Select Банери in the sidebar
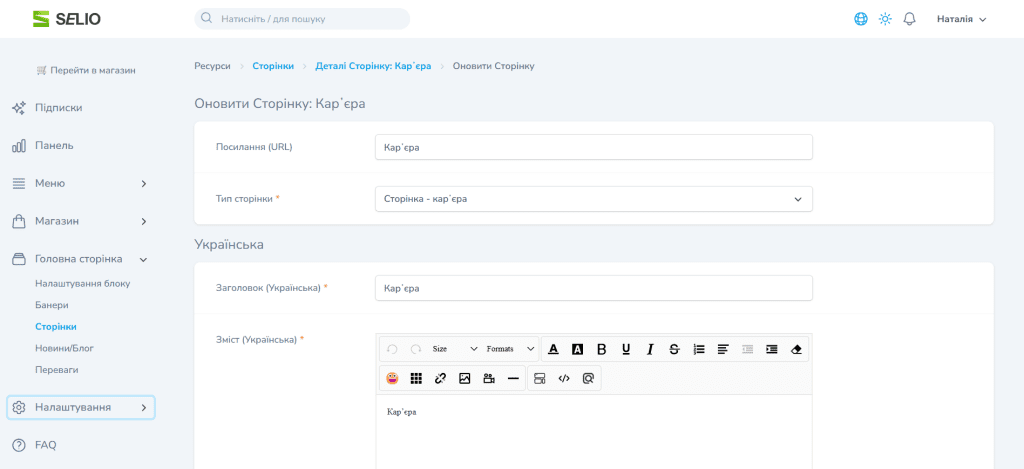Image resolution: width=1024 pixels, height=469 pixels. click(52, 305)
